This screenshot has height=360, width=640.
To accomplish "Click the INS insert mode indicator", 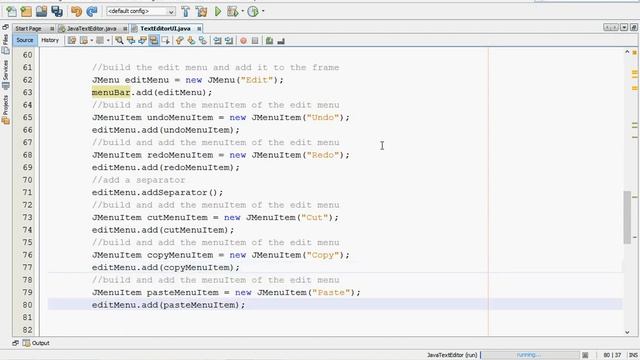I will pyautogui.click(x=633, y=355).
